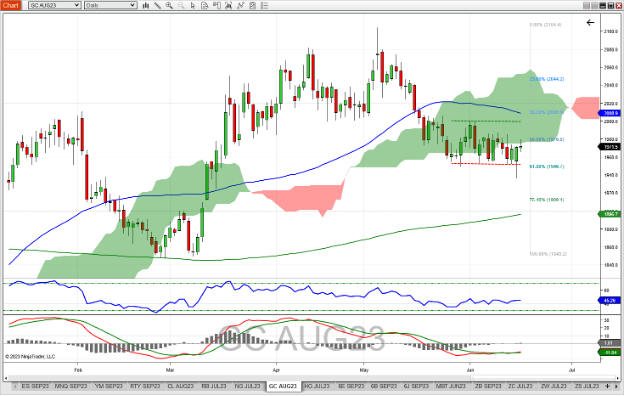Switch to the 6J SEP23 tab
The width and height of the screenshot is (624, 396).
pos(416,386)
